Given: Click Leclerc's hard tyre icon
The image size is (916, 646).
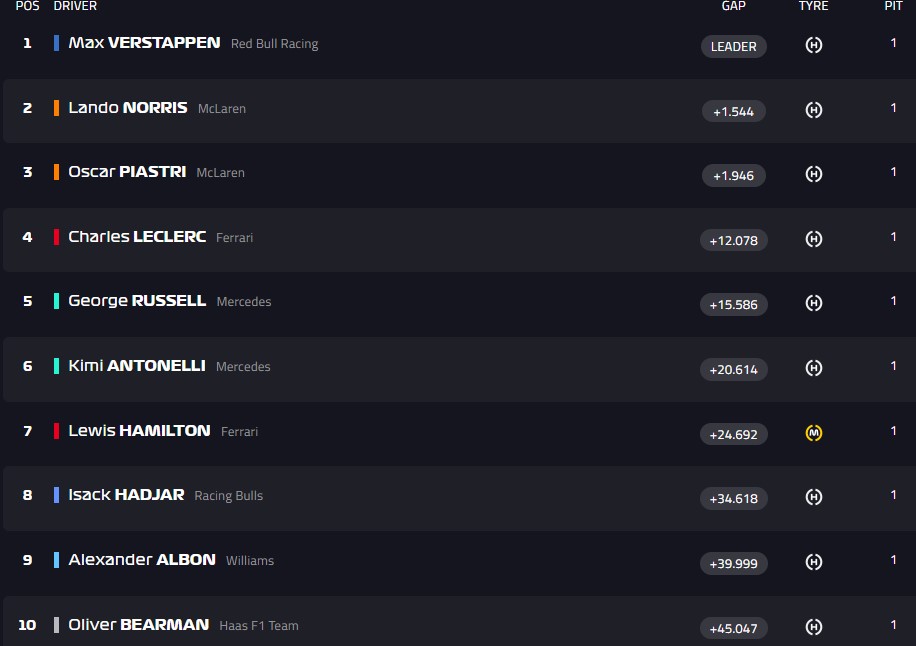Looking at the screenshot, I should point(814,239).
